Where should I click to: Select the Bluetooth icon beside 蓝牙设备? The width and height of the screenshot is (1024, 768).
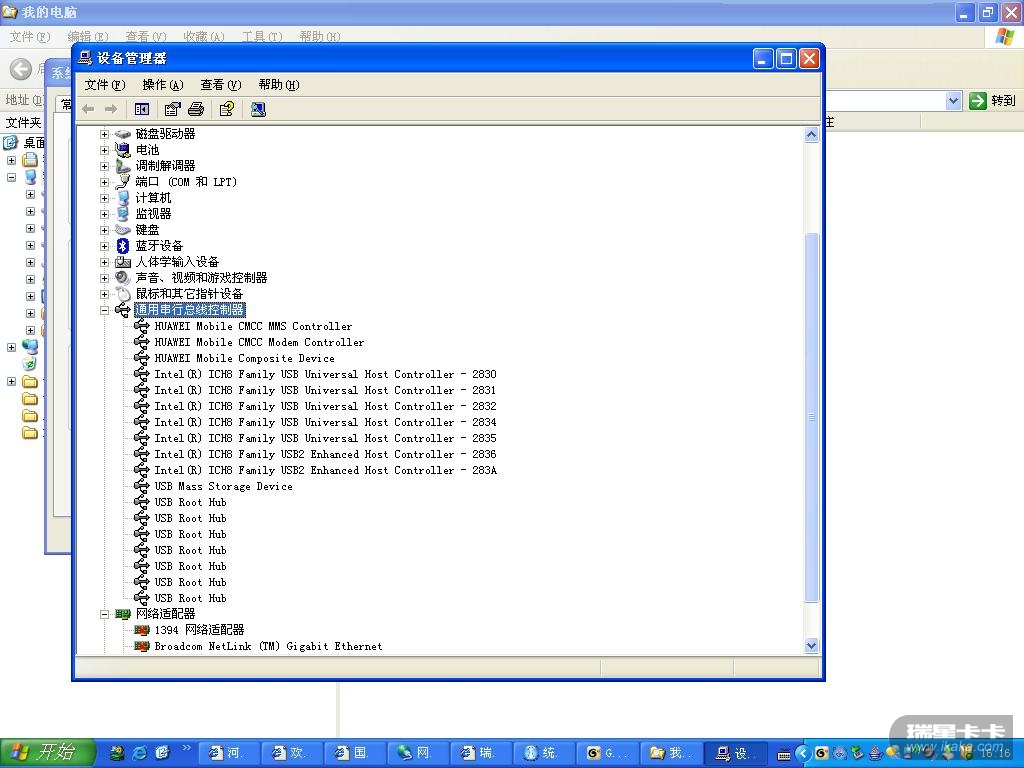pyautogui.click(x=123, y=246)
